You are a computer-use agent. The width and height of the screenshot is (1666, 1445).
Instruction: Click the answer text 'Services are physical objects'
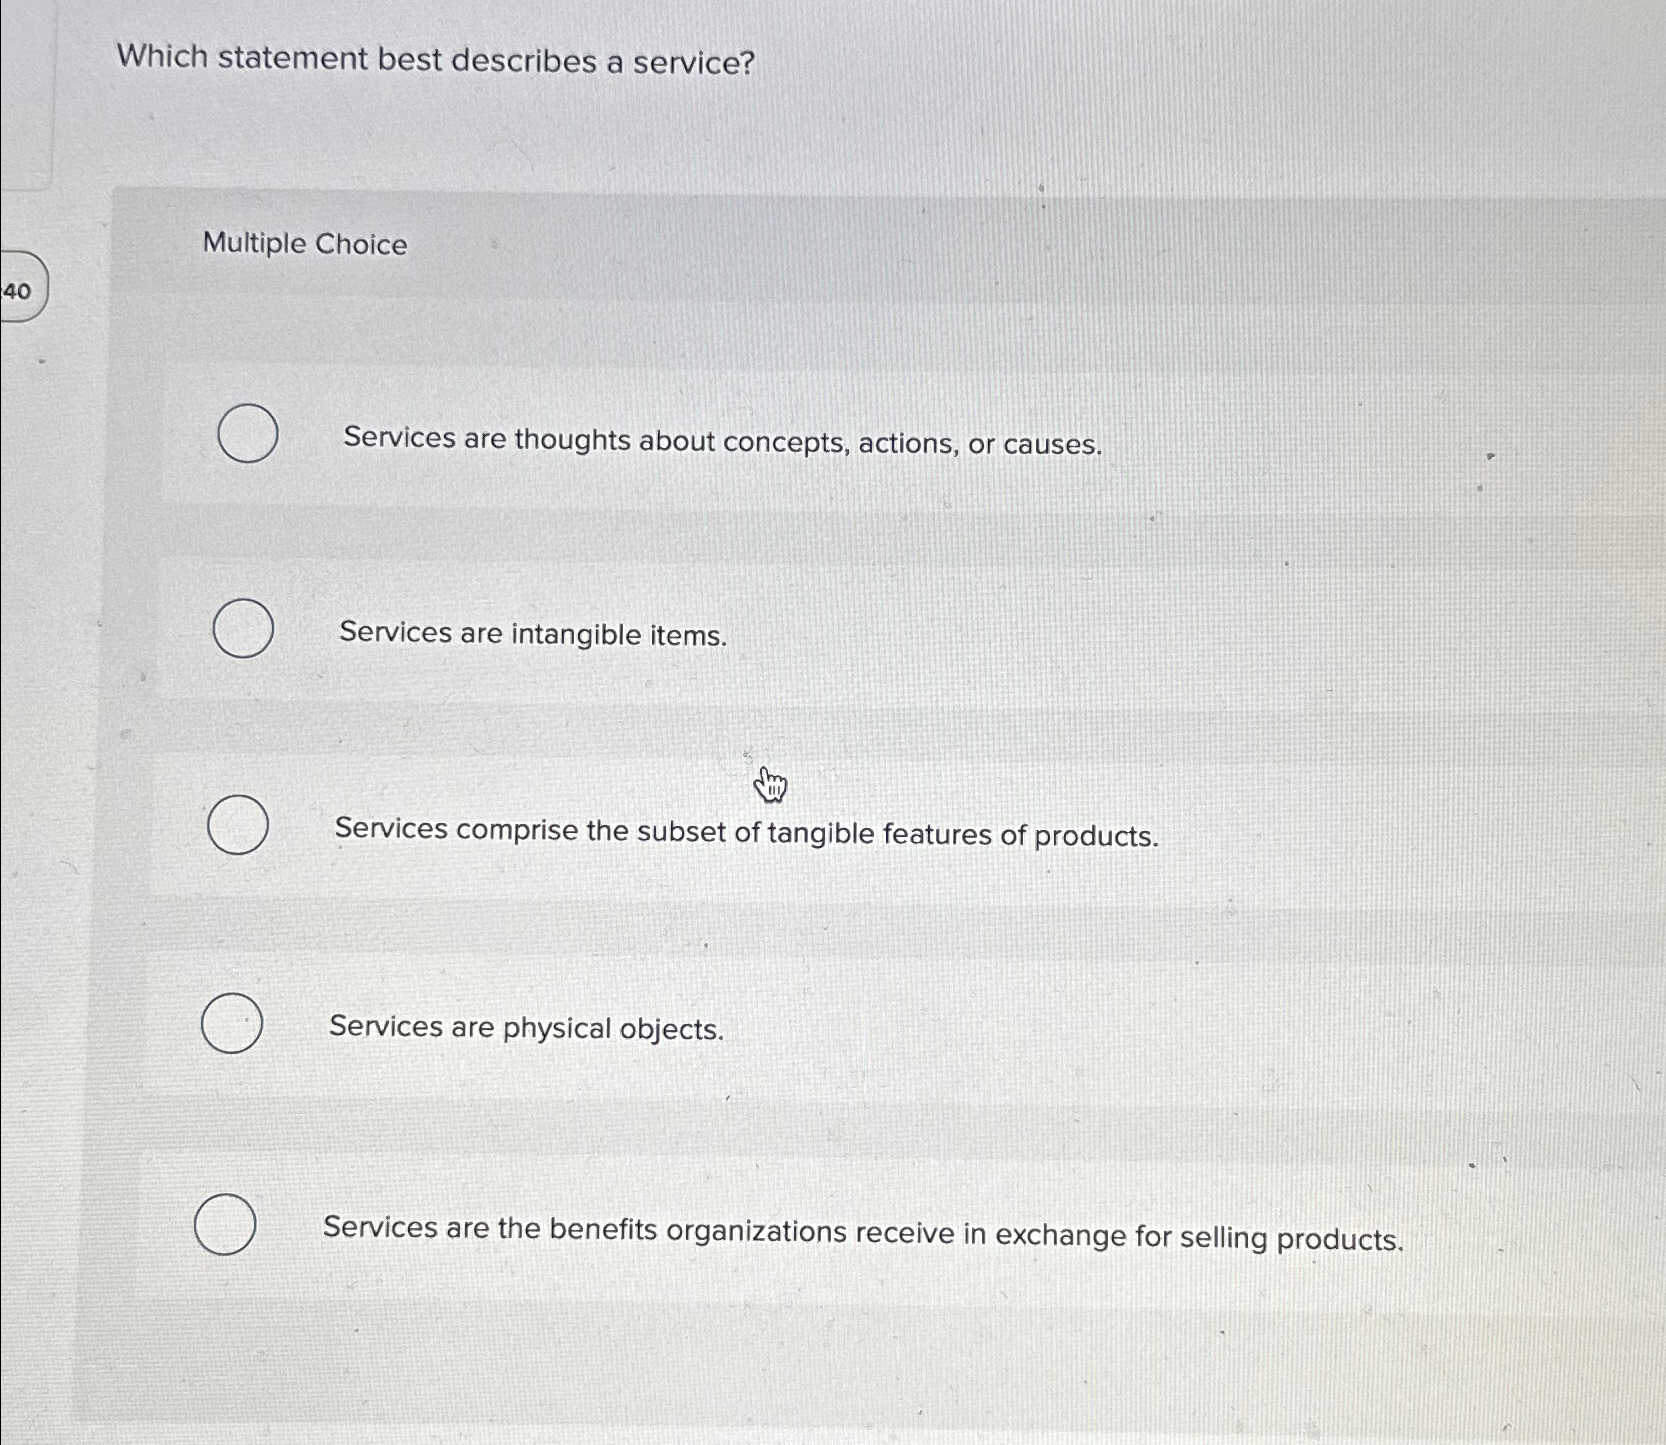tap(527, 1028)
